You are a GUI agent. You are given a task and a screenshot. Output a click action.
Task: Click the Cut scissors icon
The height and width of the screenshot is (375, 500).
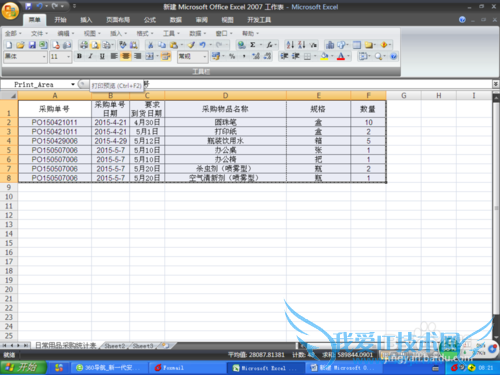pos(151,45)
